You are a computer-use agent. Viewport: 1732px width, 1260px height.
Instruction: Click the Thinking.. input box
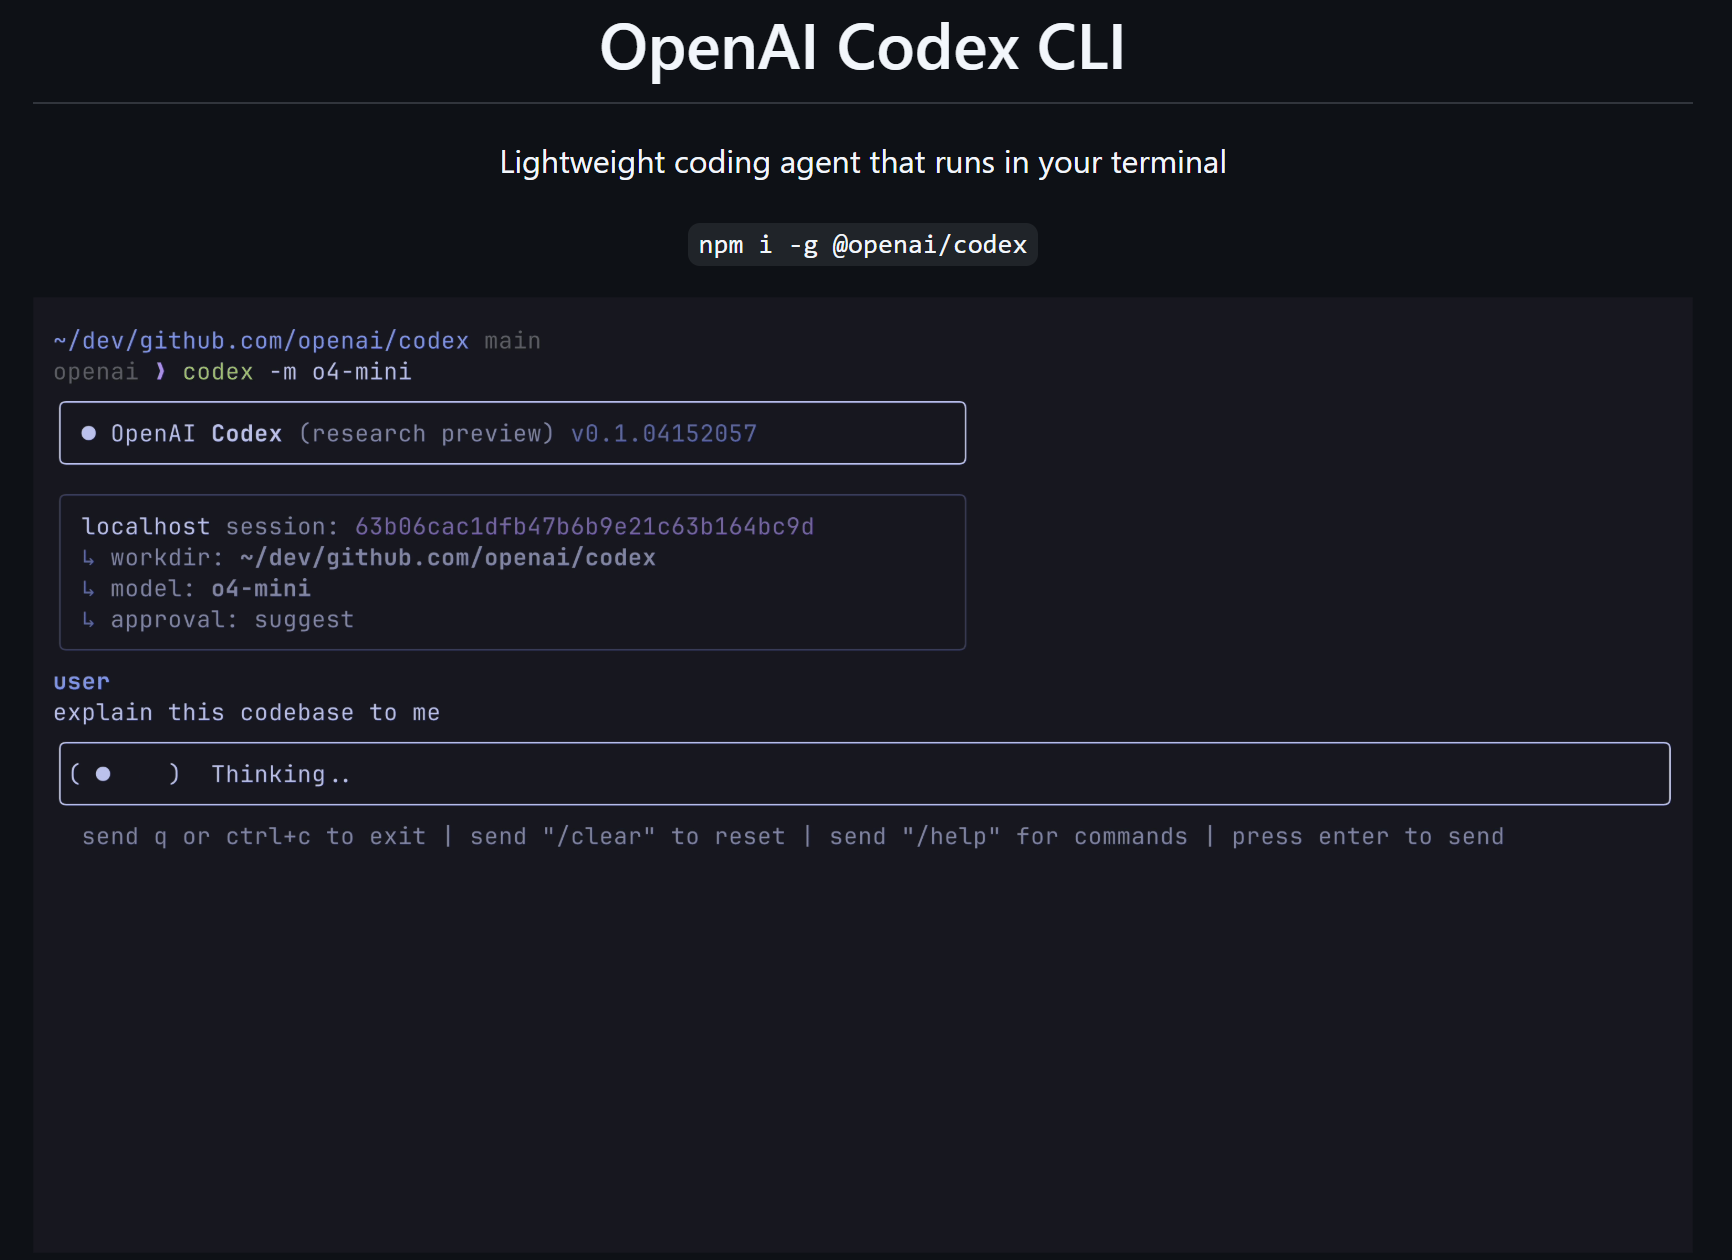point(864,774)
